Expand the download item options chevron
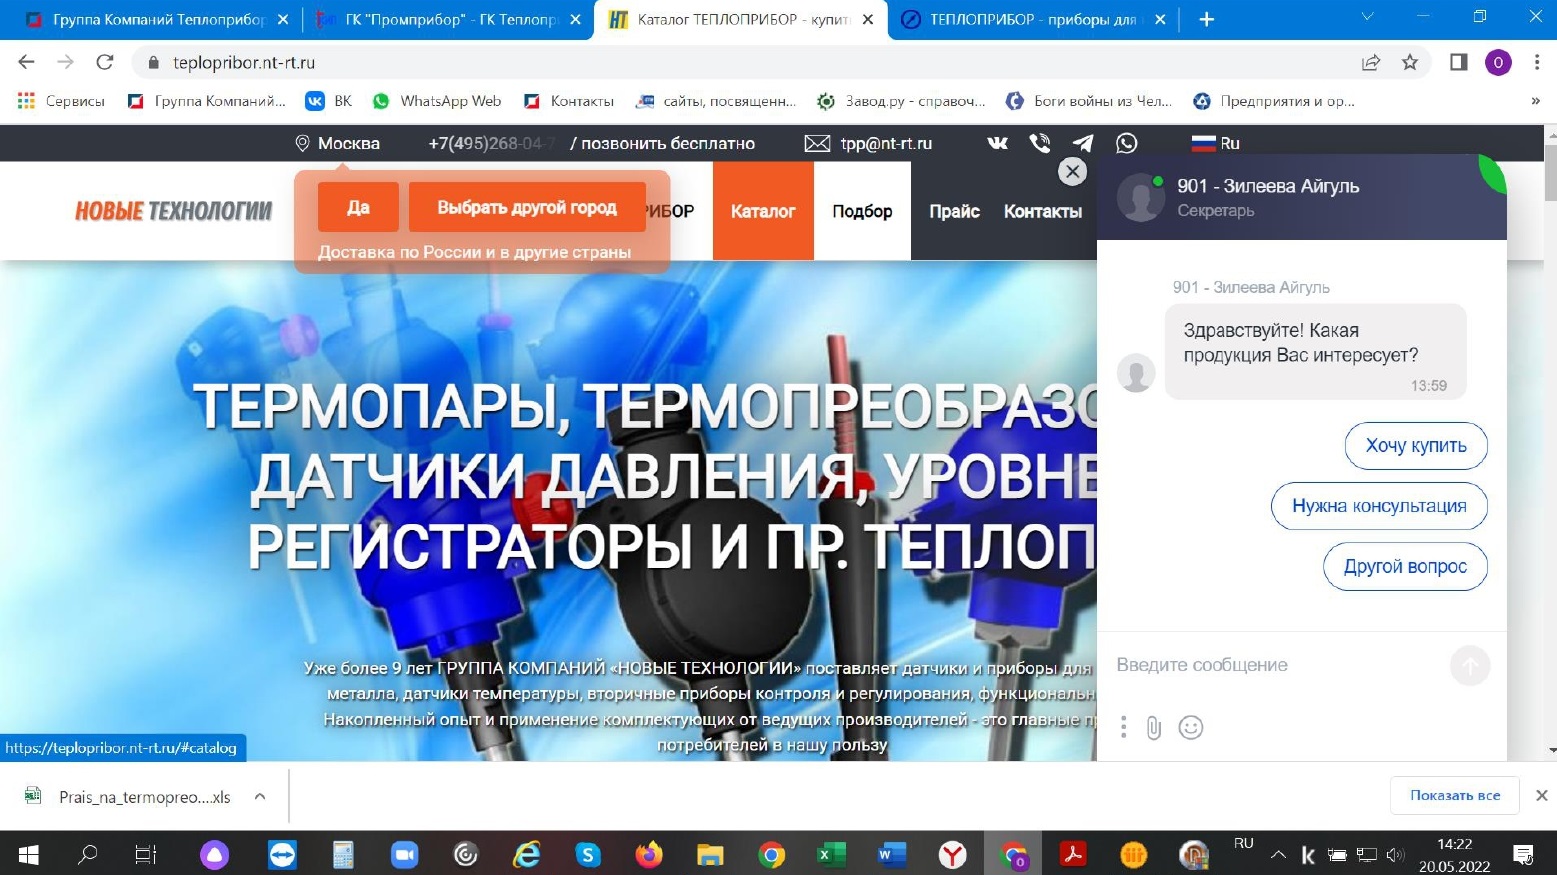Viewport: 1557px width, 875px height. click(x=260, y=797)
